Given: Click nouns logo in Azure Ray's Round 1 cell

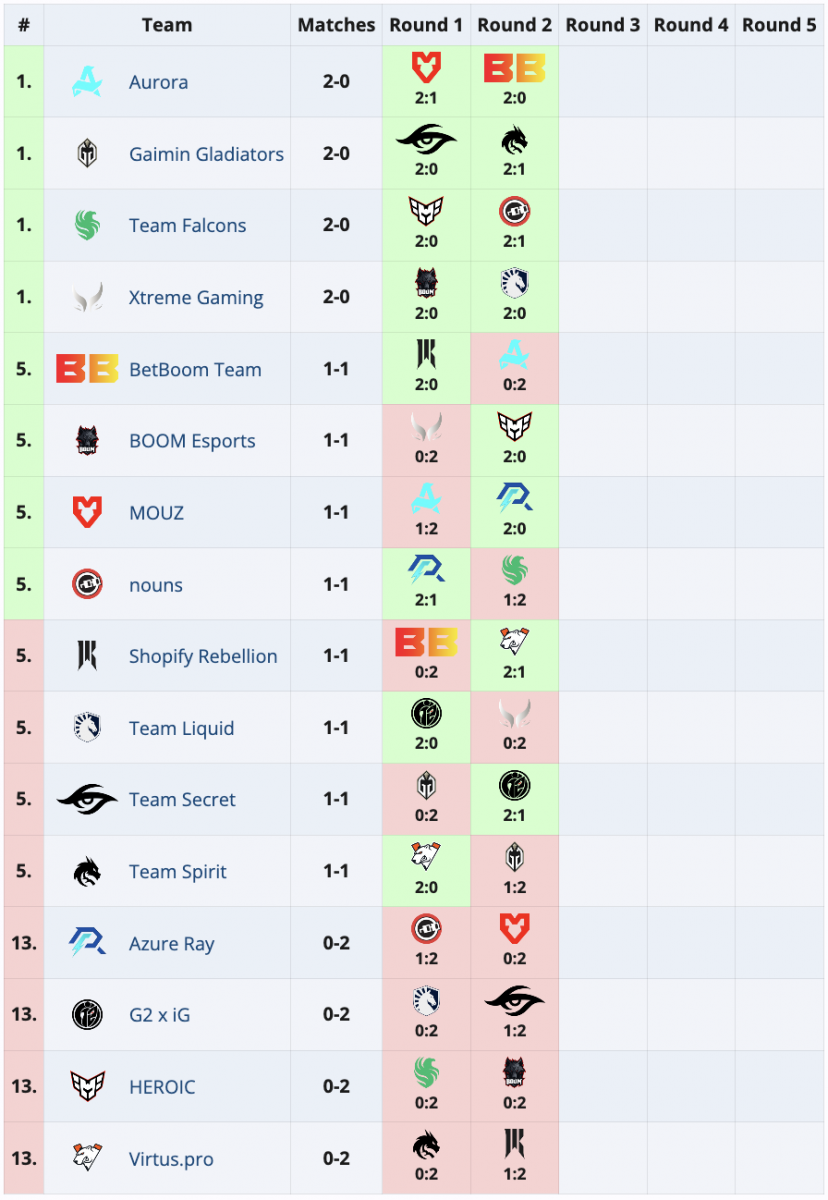Looking at the screenshot, I should 426,930.
